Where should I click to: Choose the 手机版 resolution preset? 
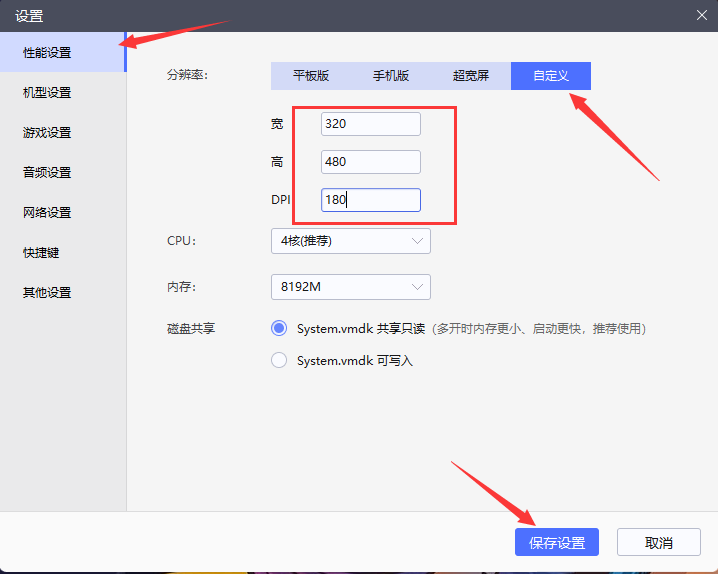(x=391, y=76)
